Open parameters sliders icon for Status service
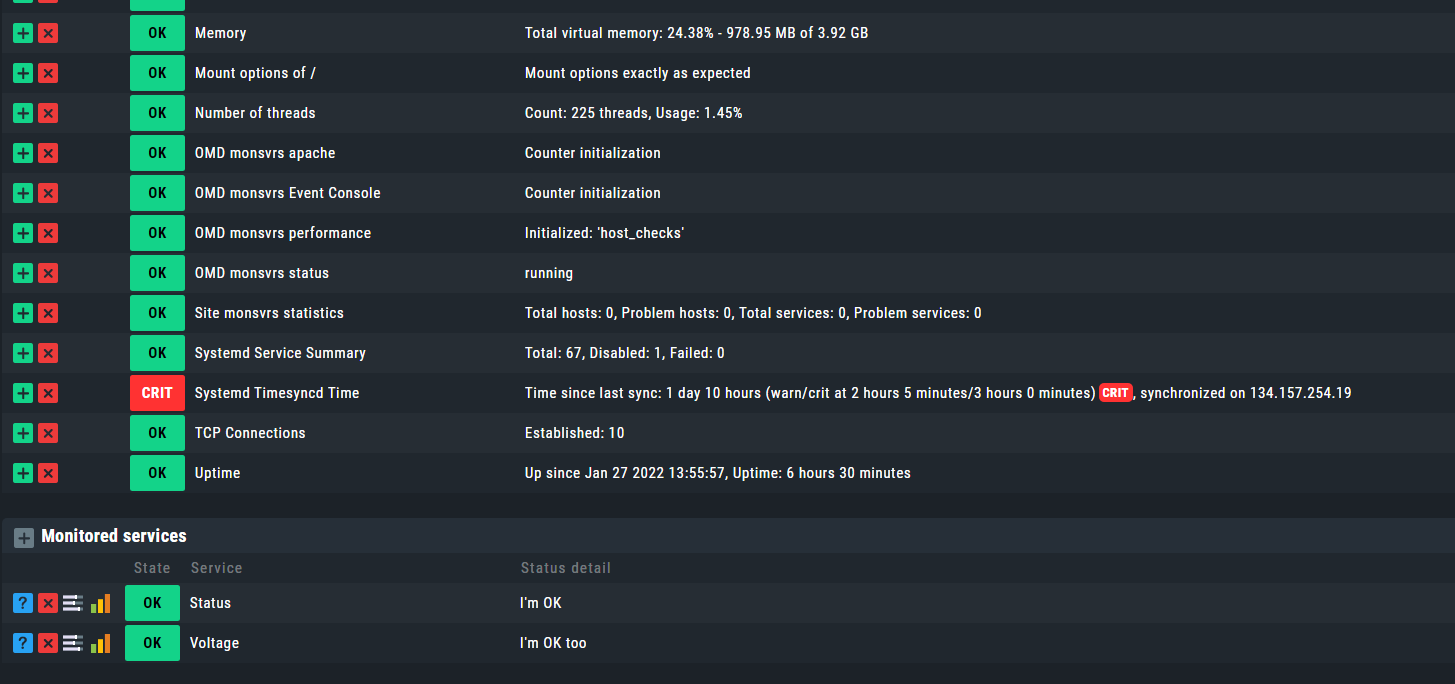Viewport: 1455px width, 684px height. click(x=73, y=603)
